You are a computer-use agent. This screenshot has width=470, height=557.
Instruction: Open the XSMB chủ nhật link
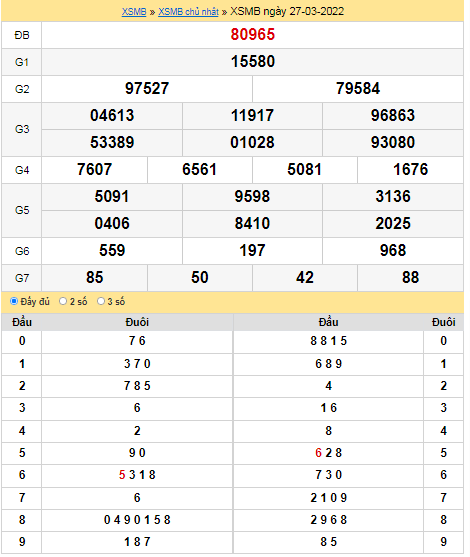(188, 12)
